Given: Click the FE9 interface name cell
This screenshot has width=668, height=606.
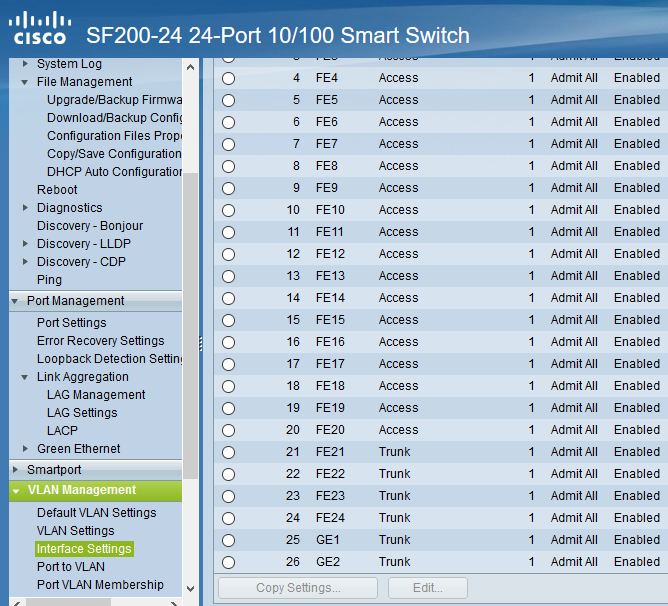Looking at the screenshot, I should [x=327, y=188].
